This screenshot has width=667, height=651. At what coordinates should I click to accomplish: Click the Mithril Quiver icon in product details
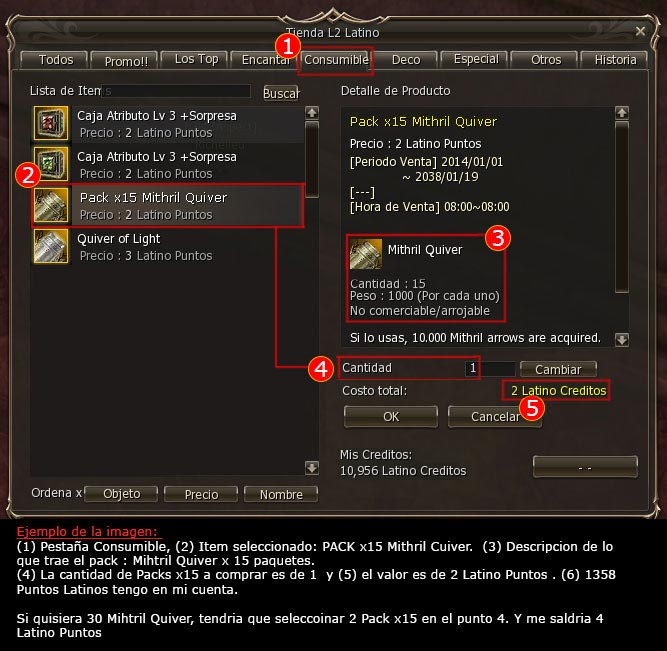tap(365, 254)
